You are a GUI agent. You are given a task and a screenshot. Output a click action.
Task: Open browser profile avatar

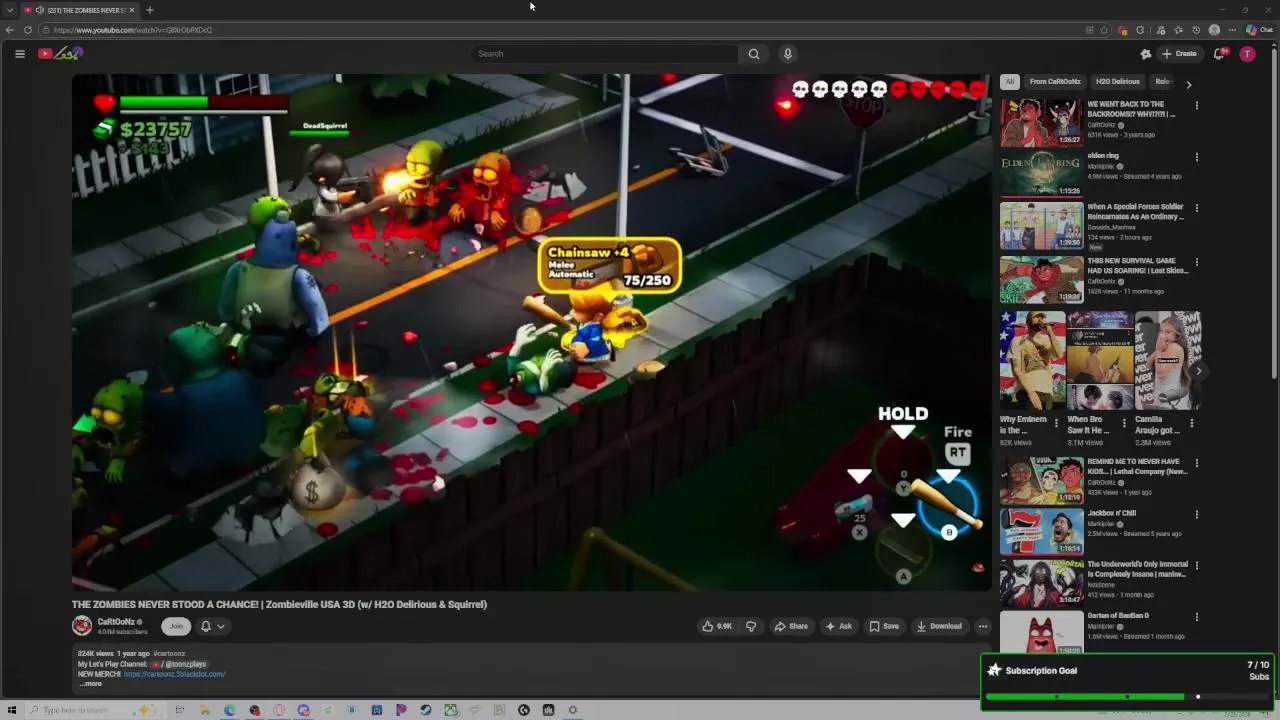coord(1214,30)
